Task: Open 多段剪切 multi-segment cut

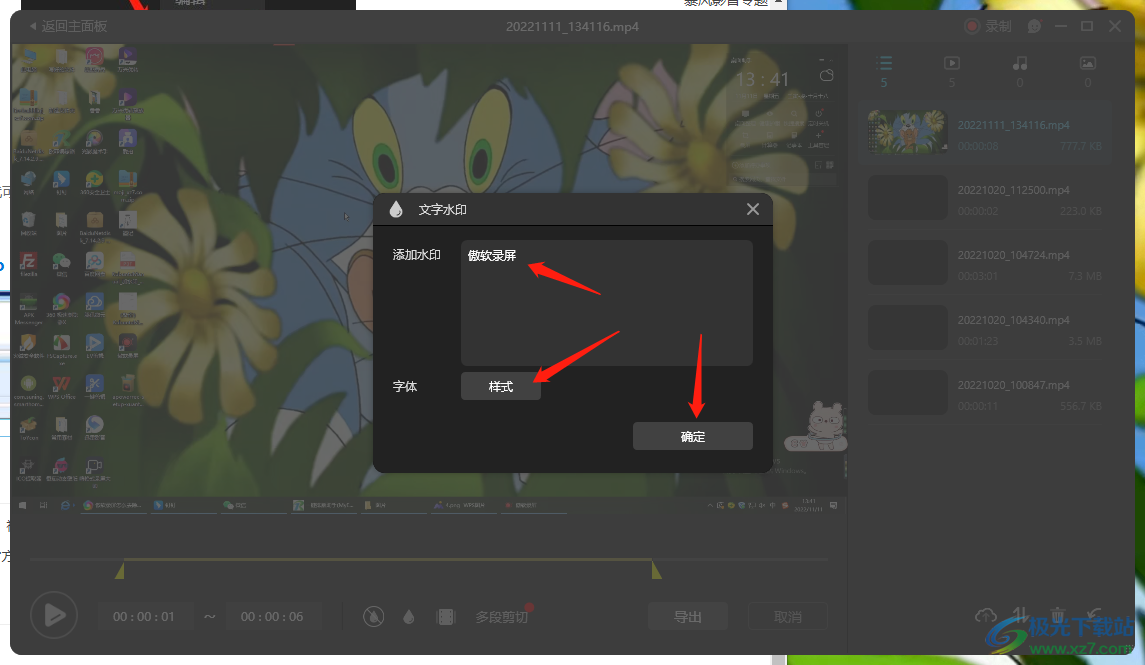Action: pos(502,617)
